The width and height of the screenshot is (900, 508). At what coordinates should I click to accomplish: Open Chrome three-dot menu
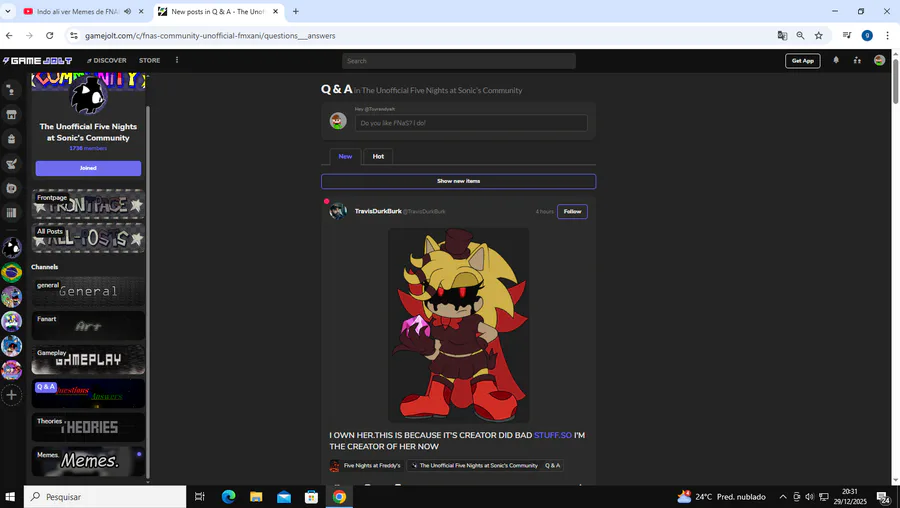click(887, 36)
